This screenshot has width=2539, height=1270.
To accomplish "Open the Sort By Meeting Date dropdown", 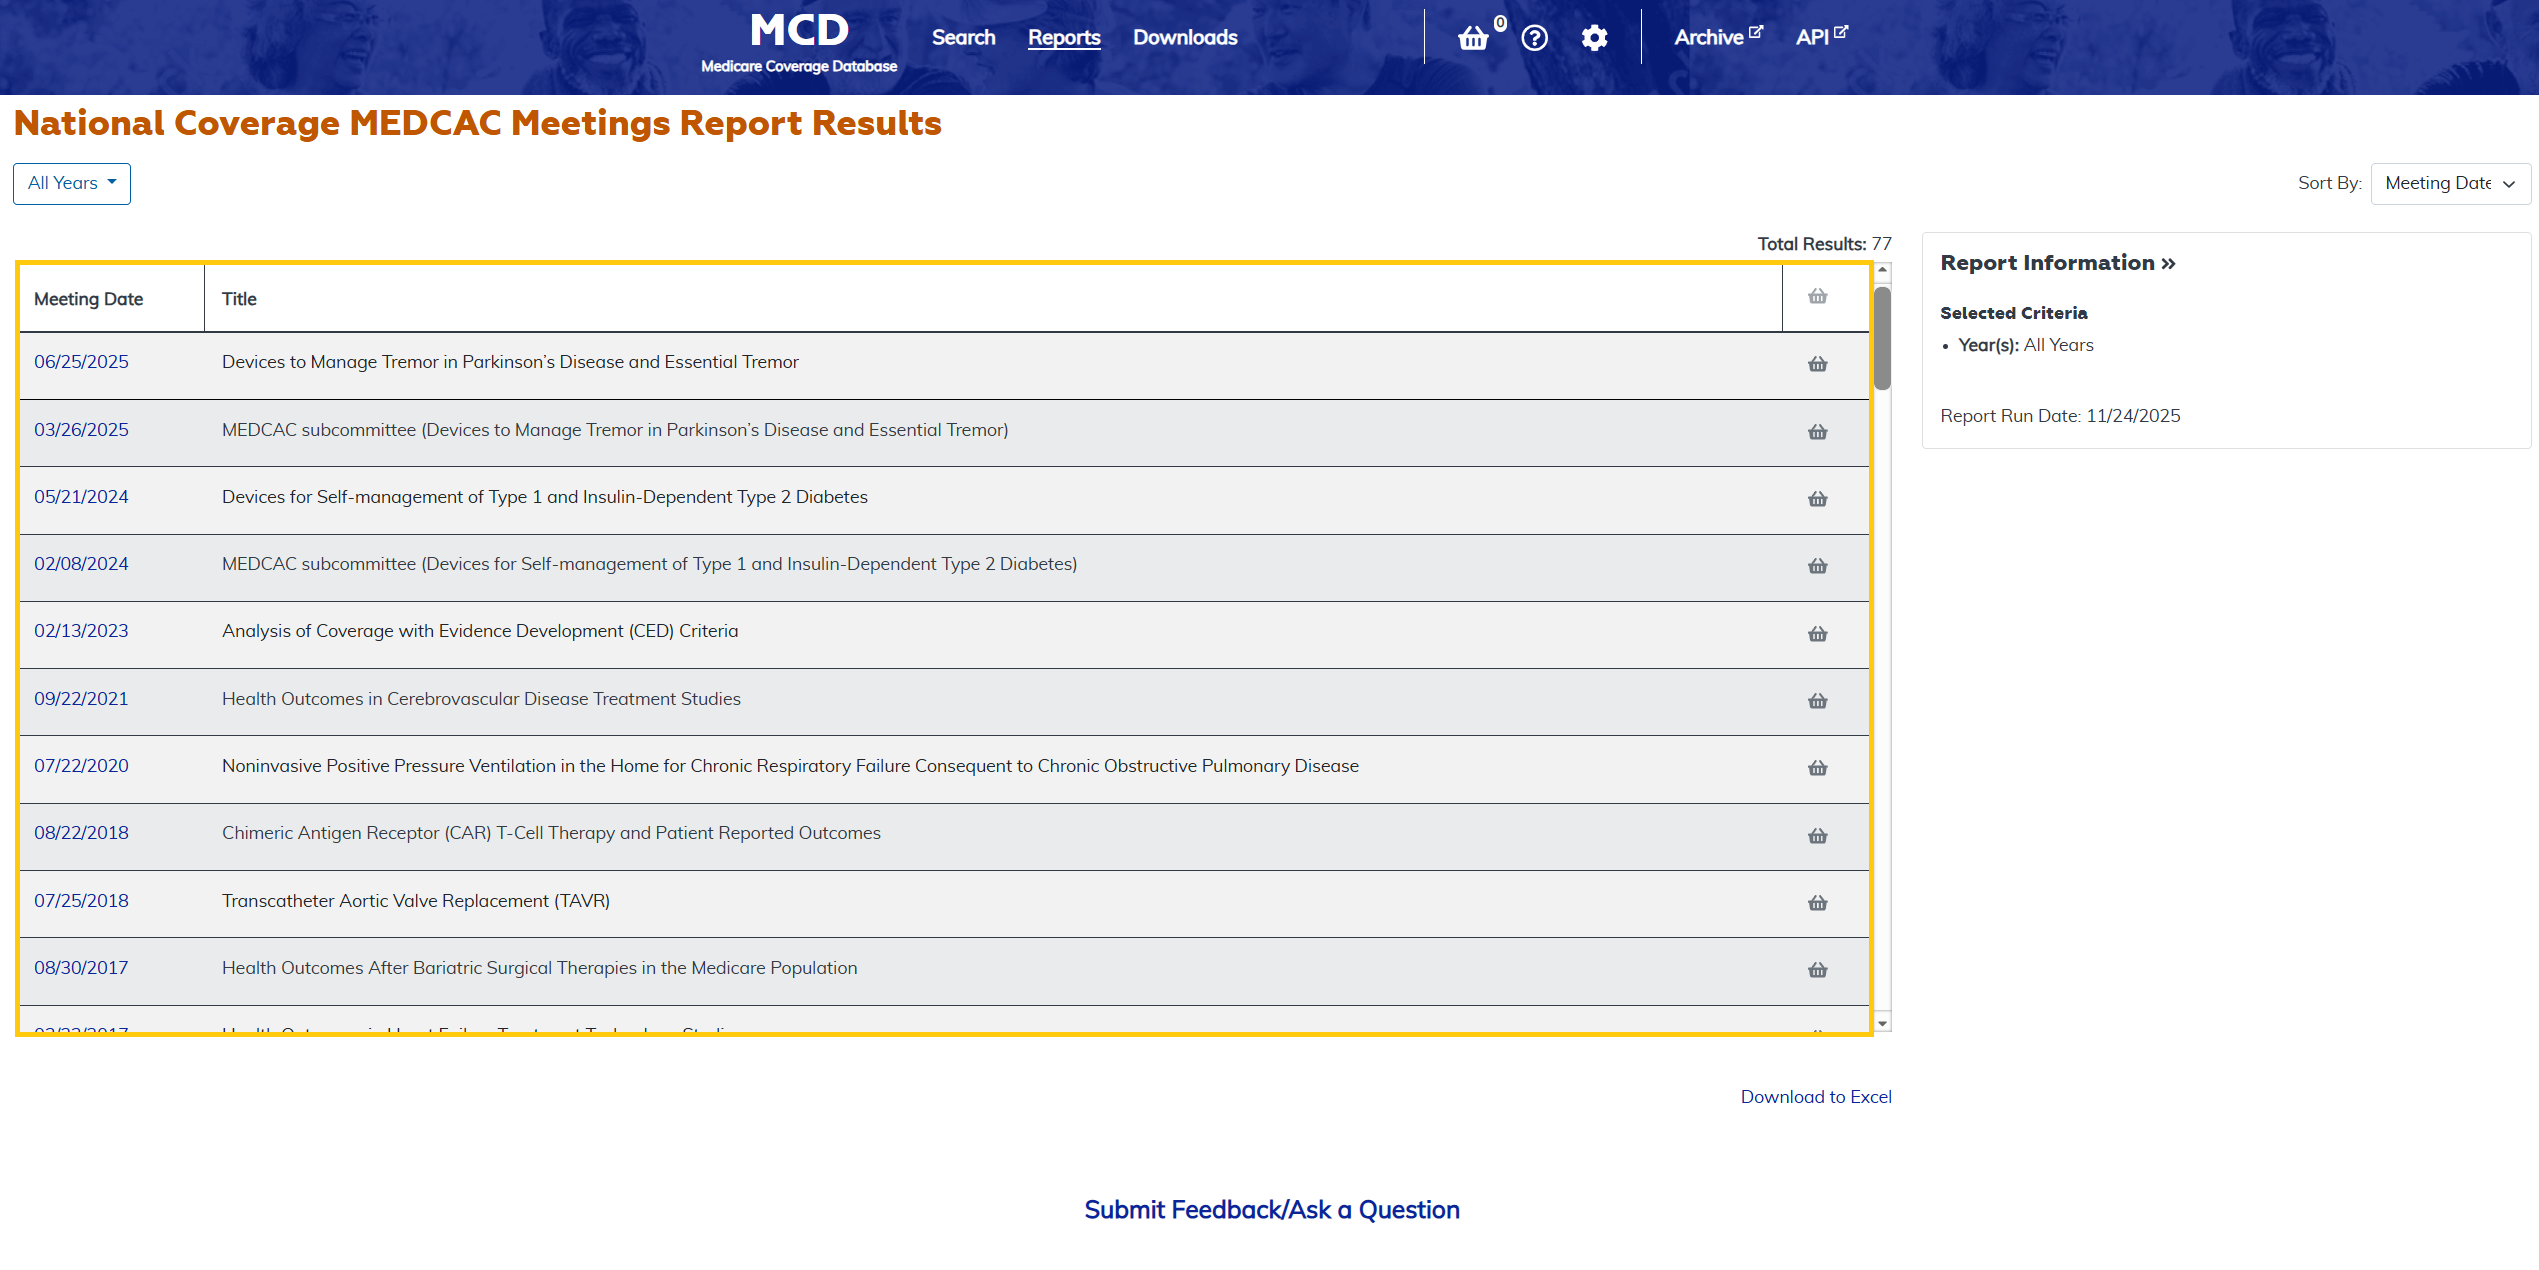I will point(2449,184).
